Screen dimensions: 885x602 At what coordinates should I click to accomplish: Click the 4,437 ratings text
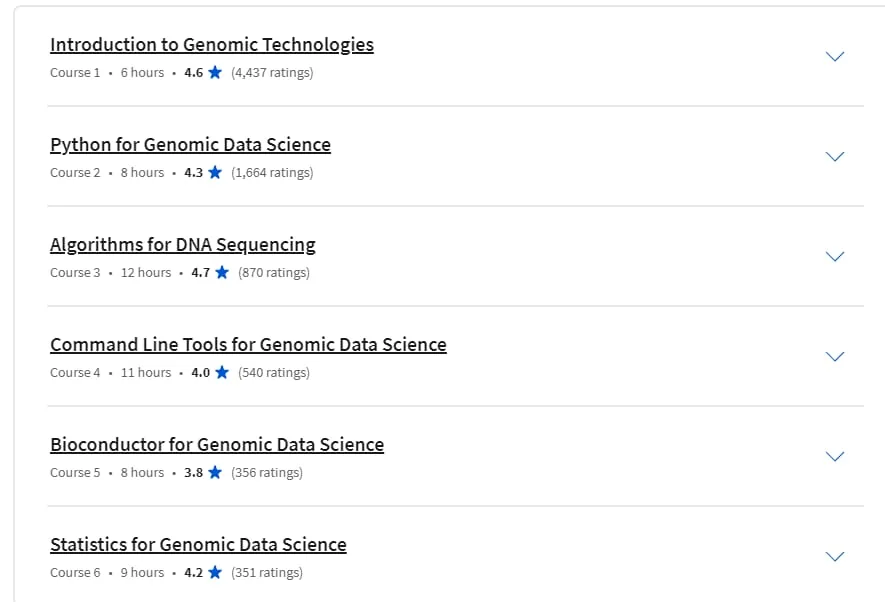[x=272, y=73]
